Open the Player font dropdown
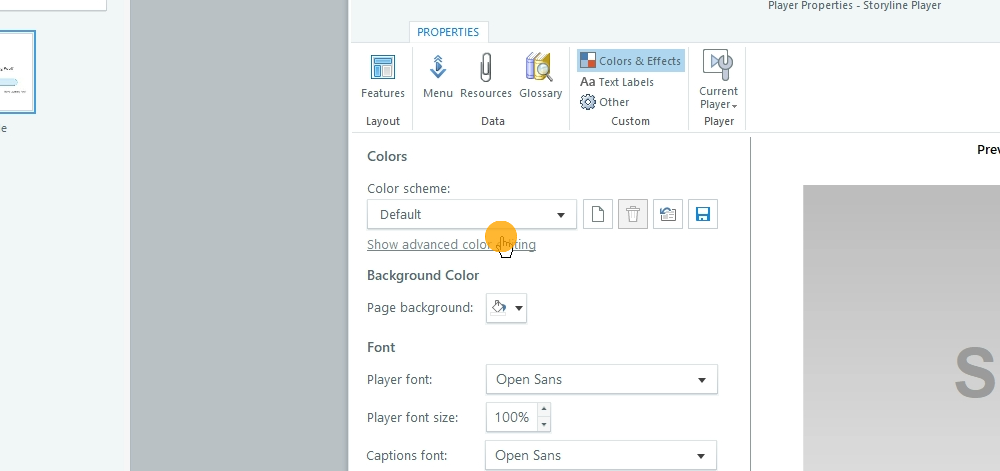This screenshot has width=1000, height=471. click(601, 380)
